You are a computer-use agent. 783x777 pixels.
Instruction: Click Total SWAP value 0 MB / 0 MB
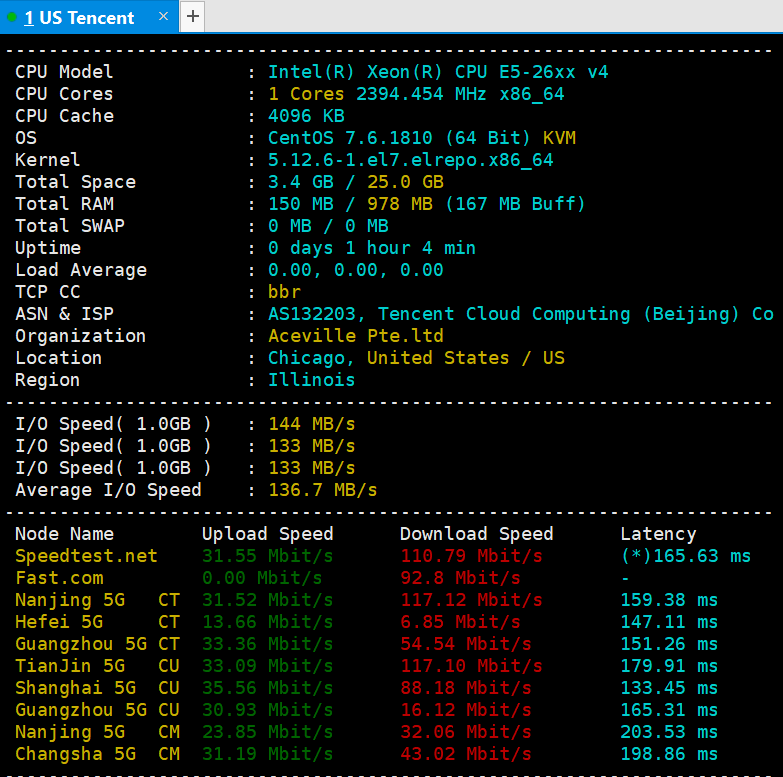tap(328, 226)
